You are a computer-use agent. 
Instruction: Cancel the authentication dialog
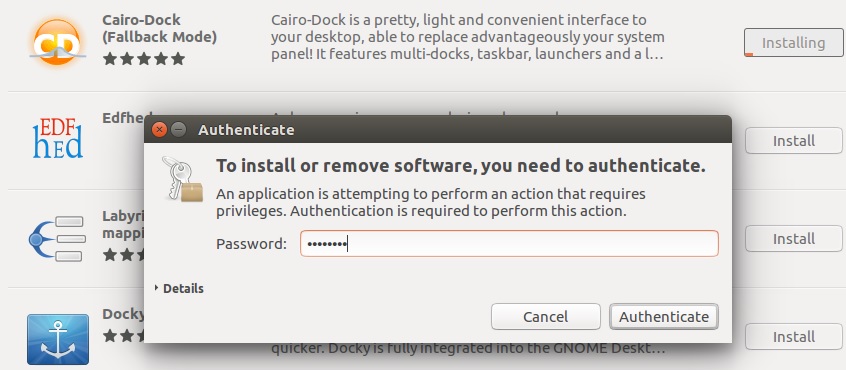click(545, 317)
